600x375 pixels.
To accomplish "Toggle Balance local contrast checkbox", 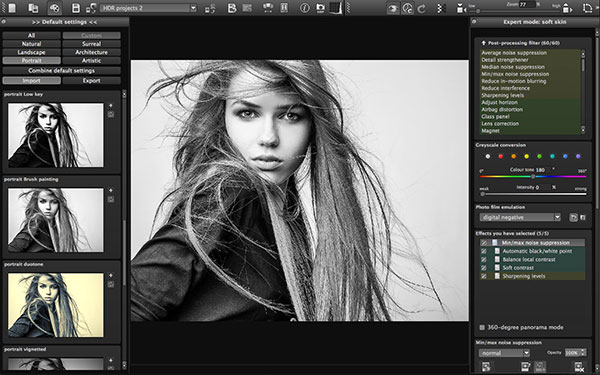I will [484, 259].
